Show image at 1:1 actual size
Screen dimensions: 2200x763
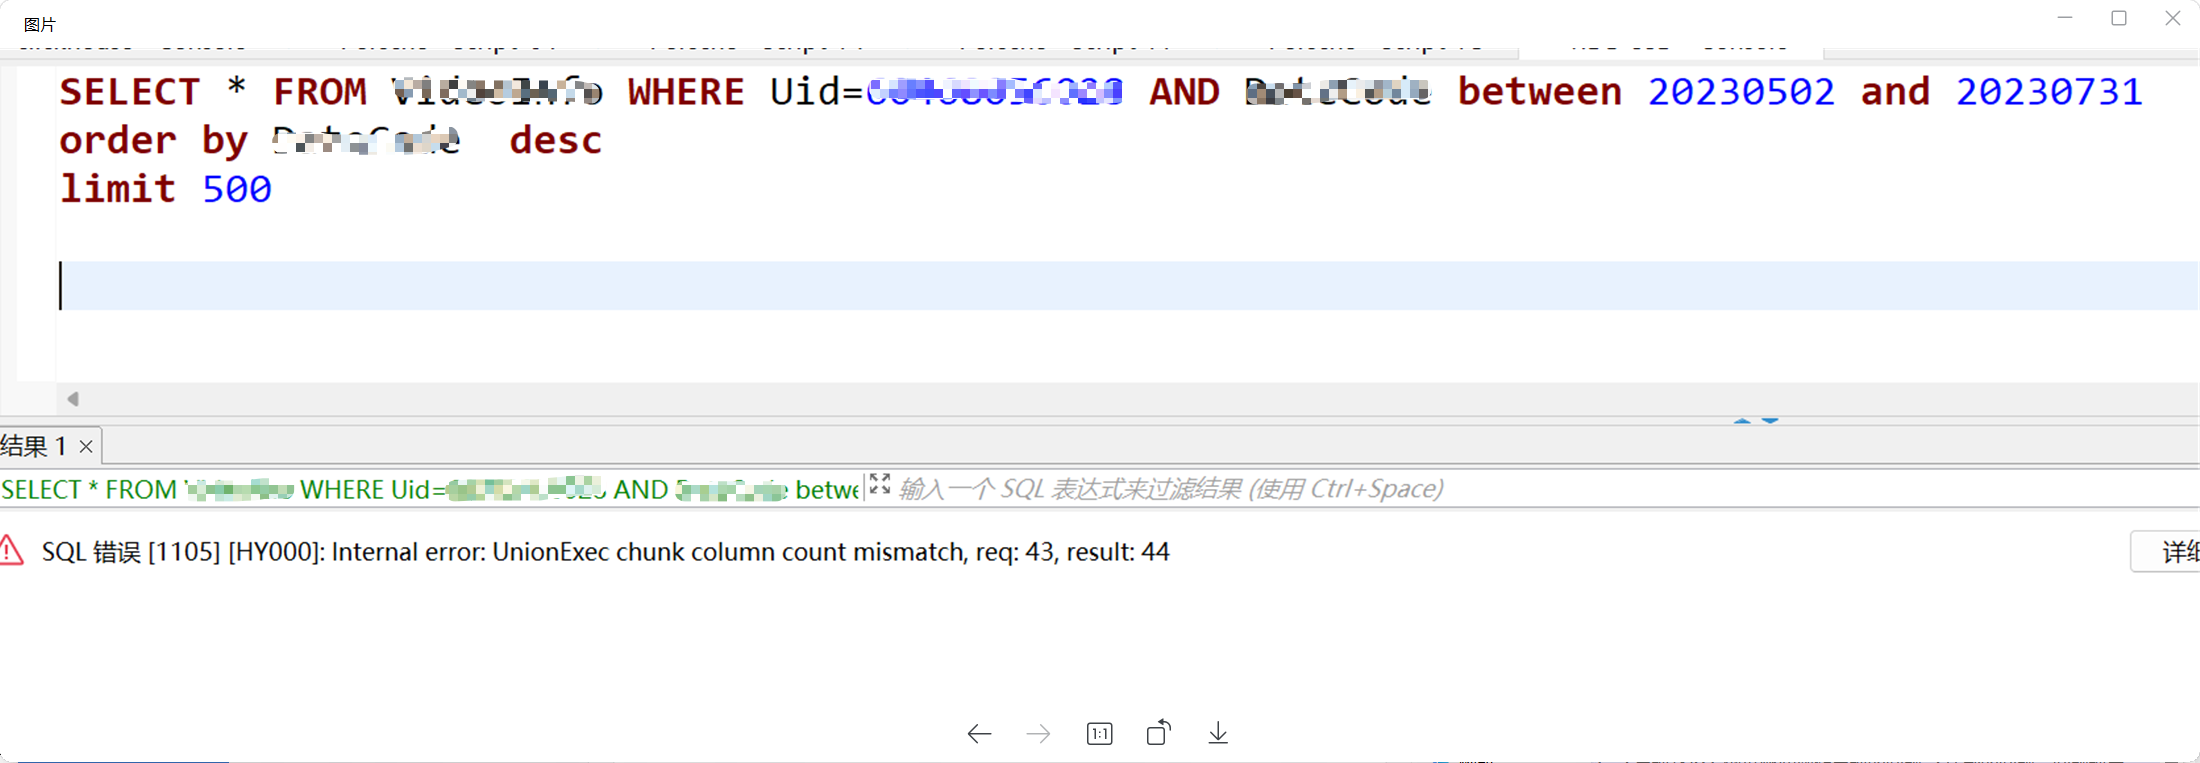pyautogui.click(x=1099, y=734)
